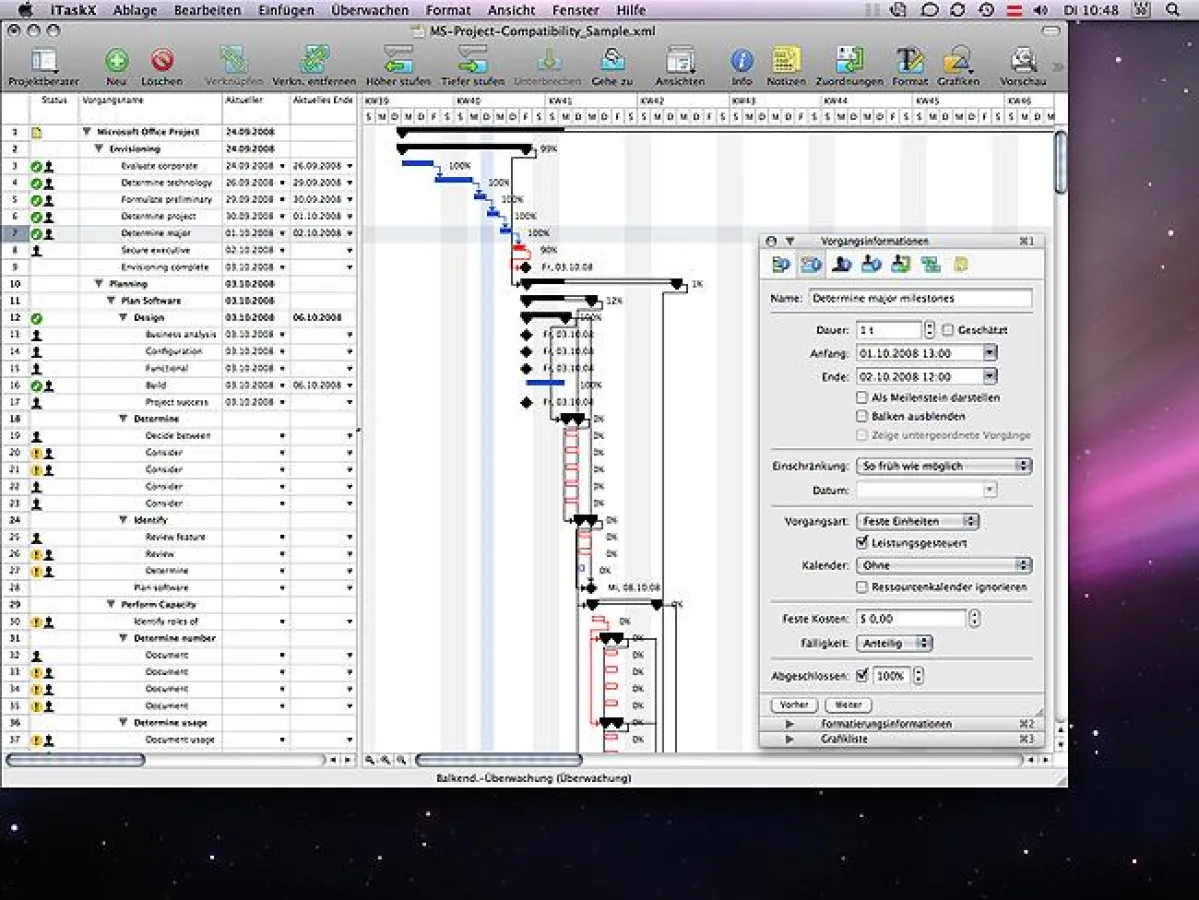1199x900 pixels.
Task: Open the Einfügen menu
Action: 286,10
